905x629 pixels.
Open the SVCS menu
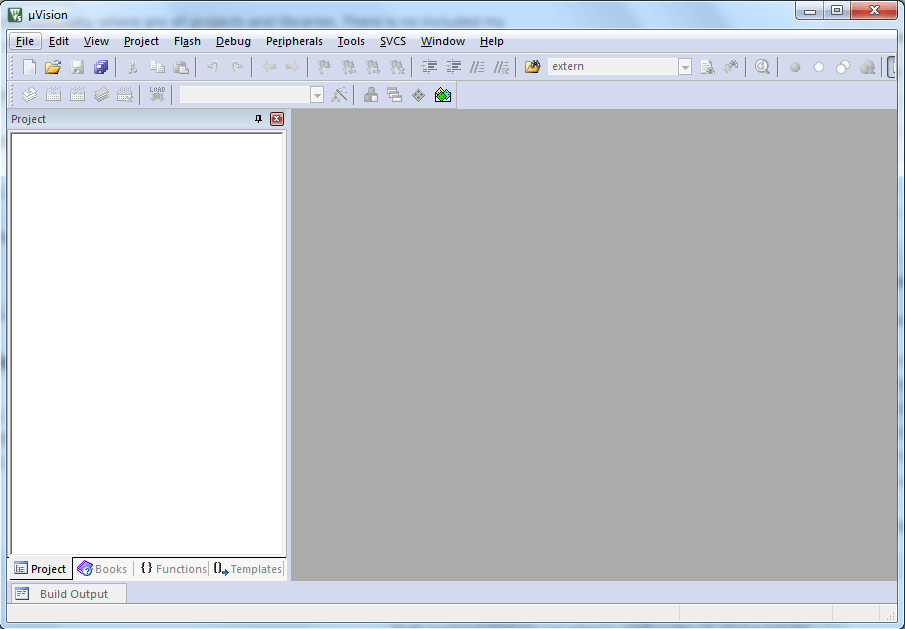392,41
